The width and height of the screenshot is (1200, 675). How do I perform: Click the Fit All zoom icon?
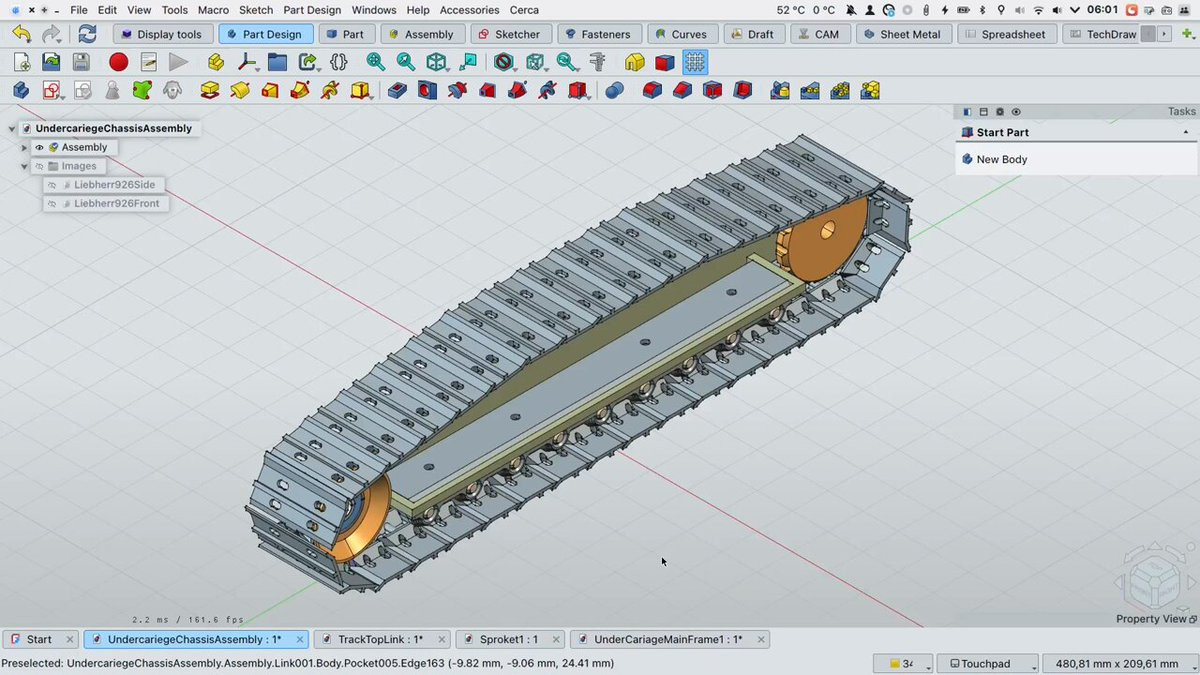[x=375, y=62]
